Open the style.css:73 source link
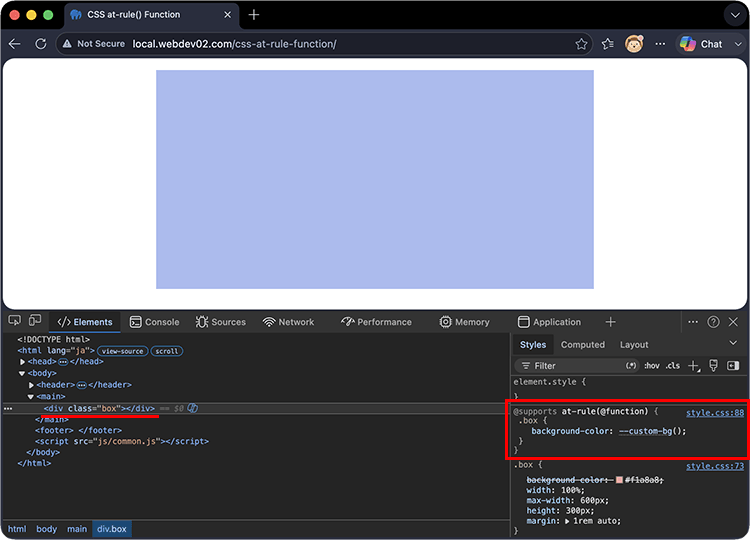The height and width of the screenshot is (540, 750). (715, 466)
